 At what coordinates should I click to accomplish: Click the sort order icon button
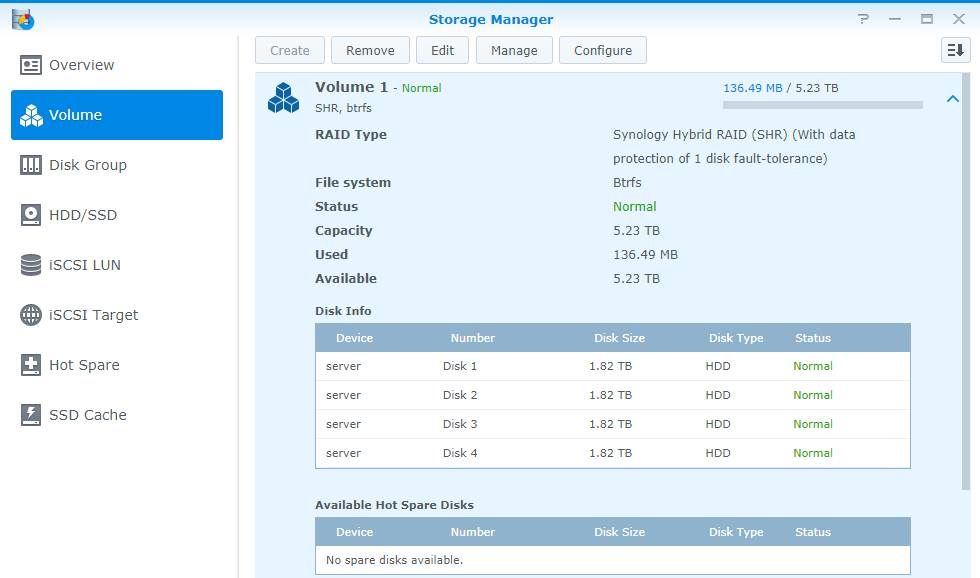pyautogui.click(x=956, y=50)
